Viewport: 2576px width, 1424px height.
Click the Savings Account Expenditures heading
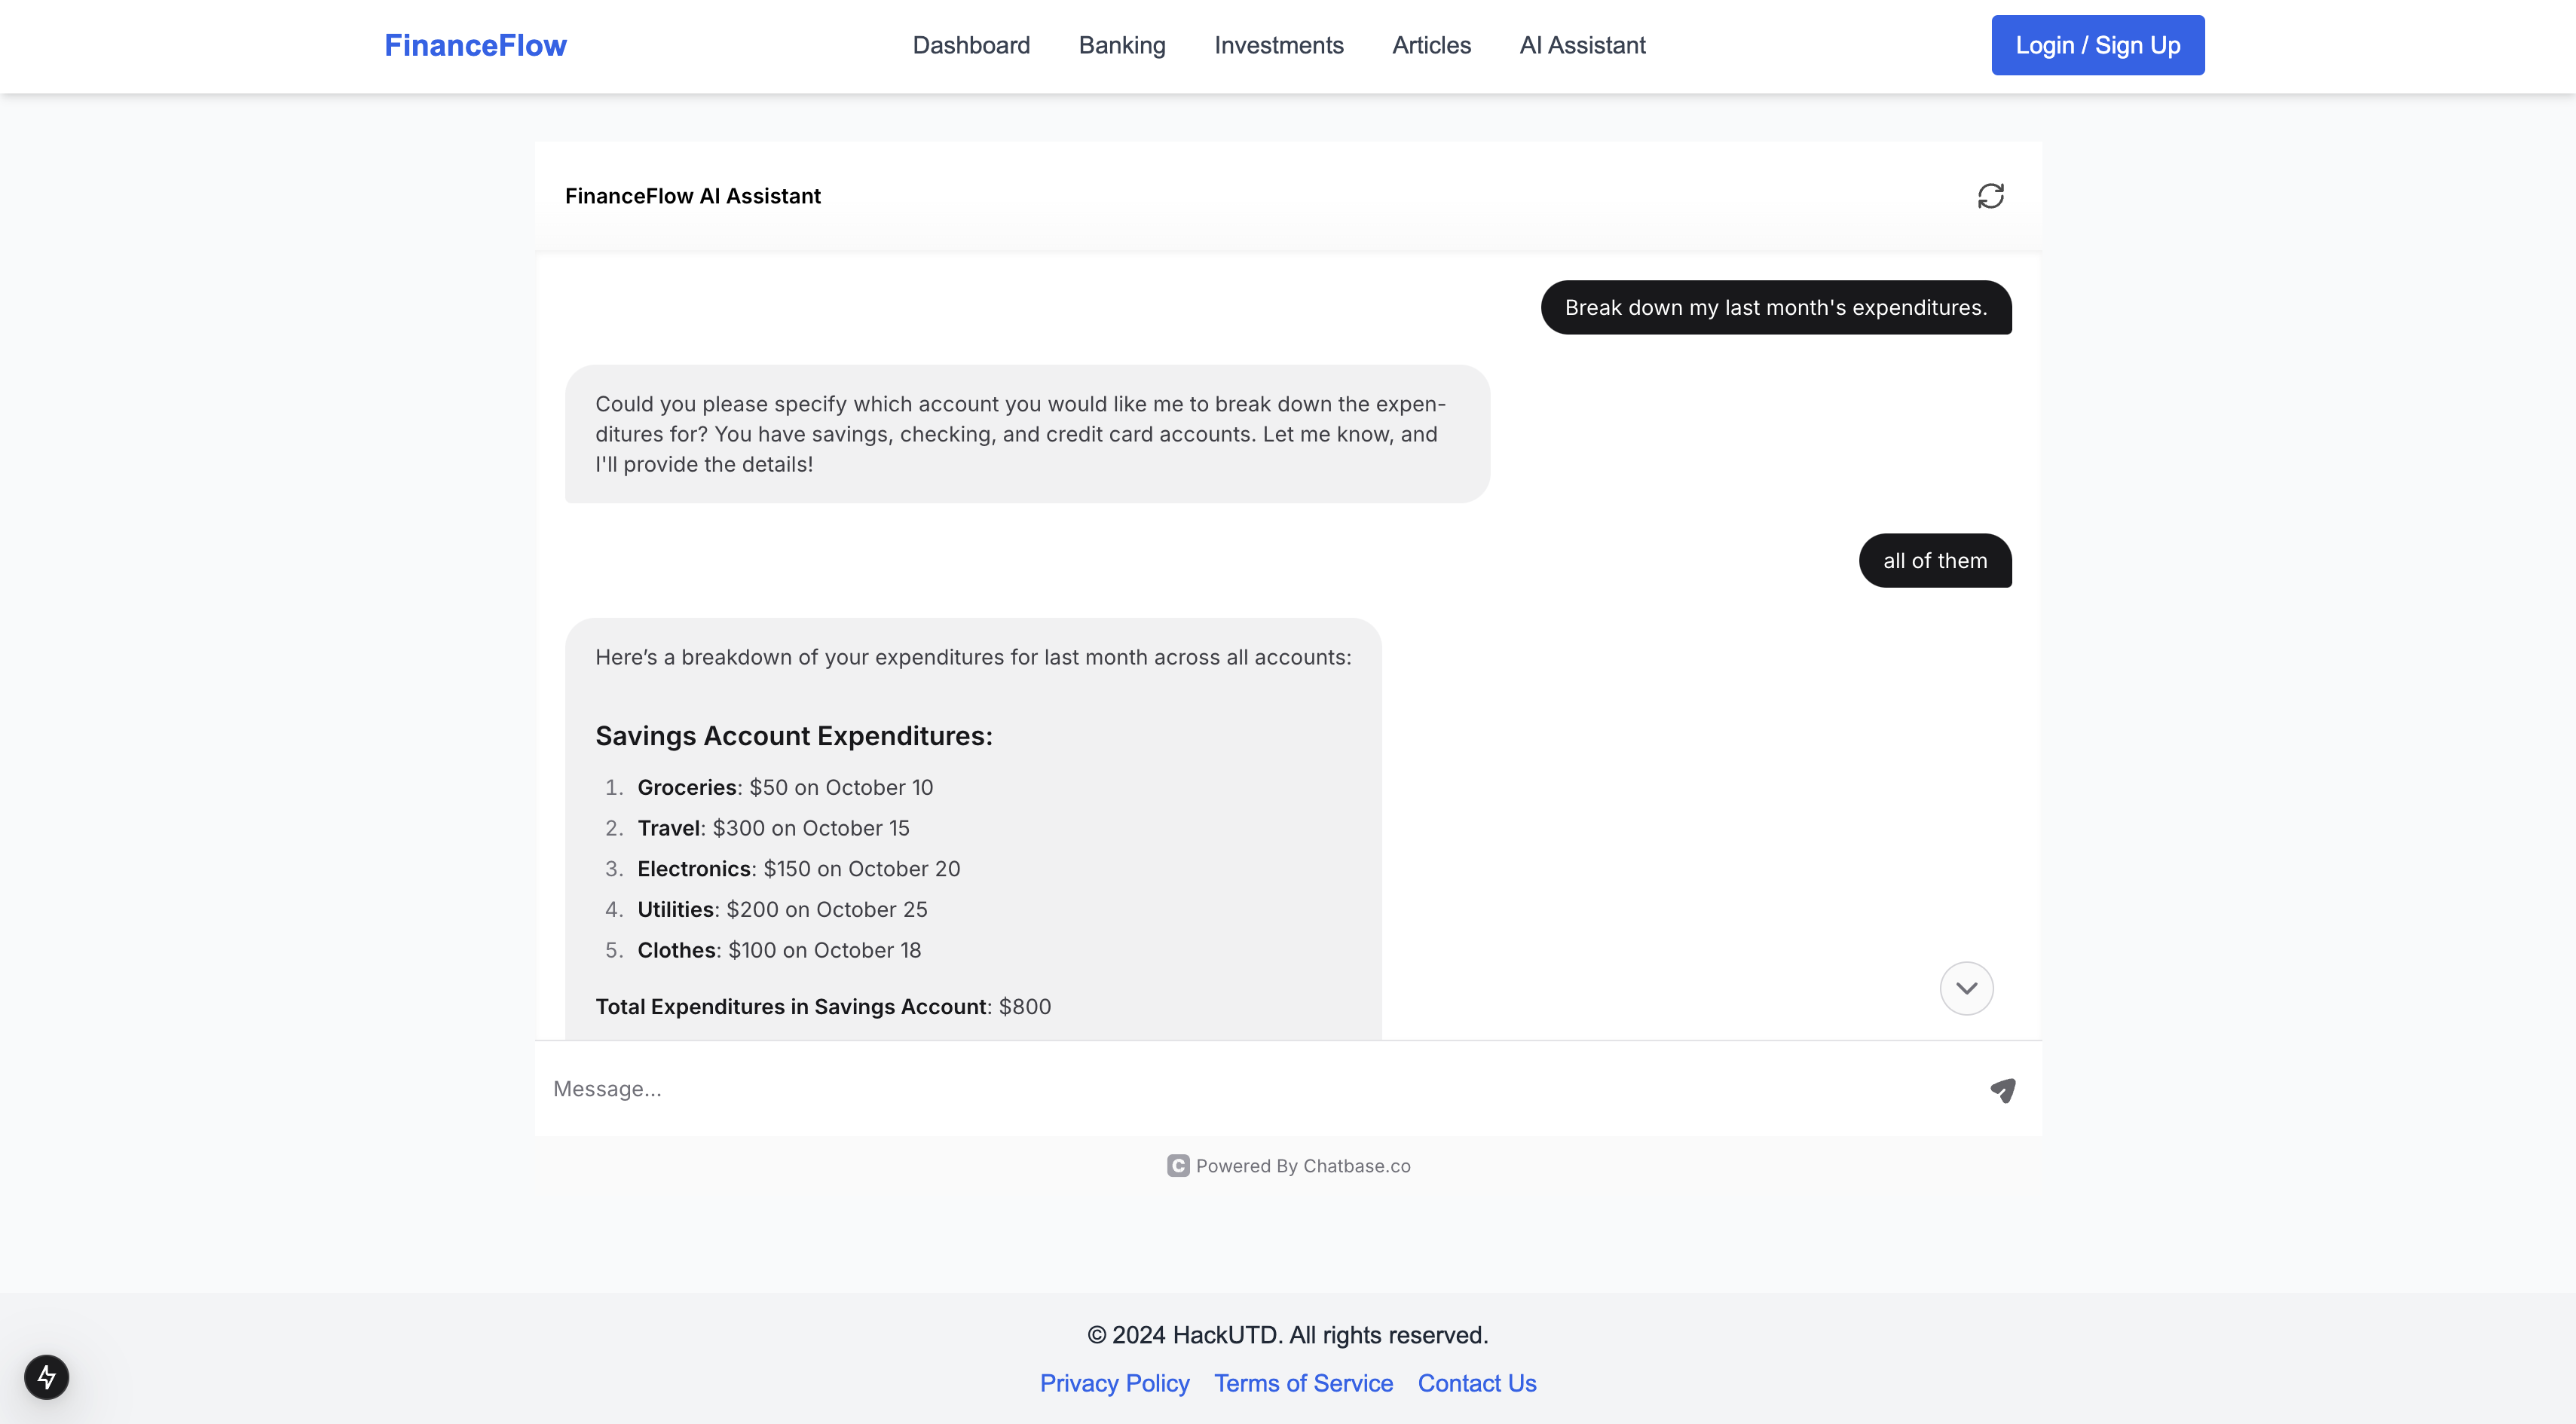pyautogui.click(x=794, y=736)
